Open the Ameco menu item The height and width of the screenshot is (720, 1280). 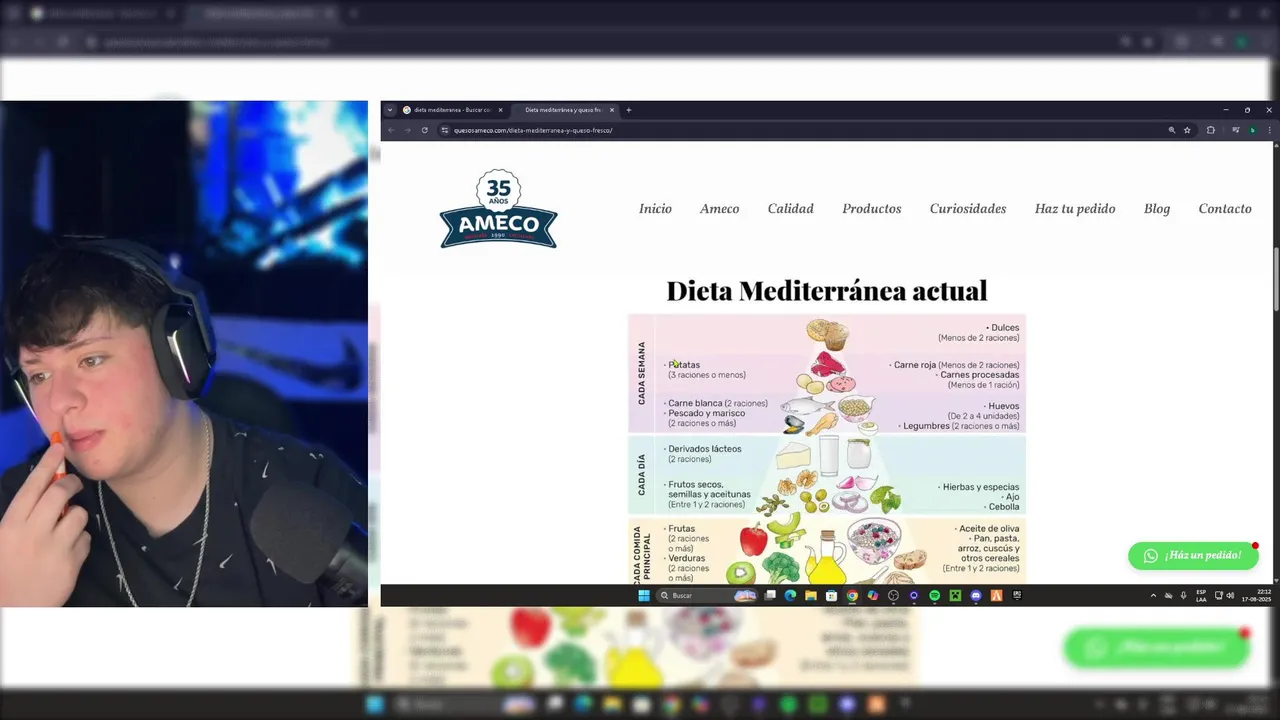click(719, 208)
